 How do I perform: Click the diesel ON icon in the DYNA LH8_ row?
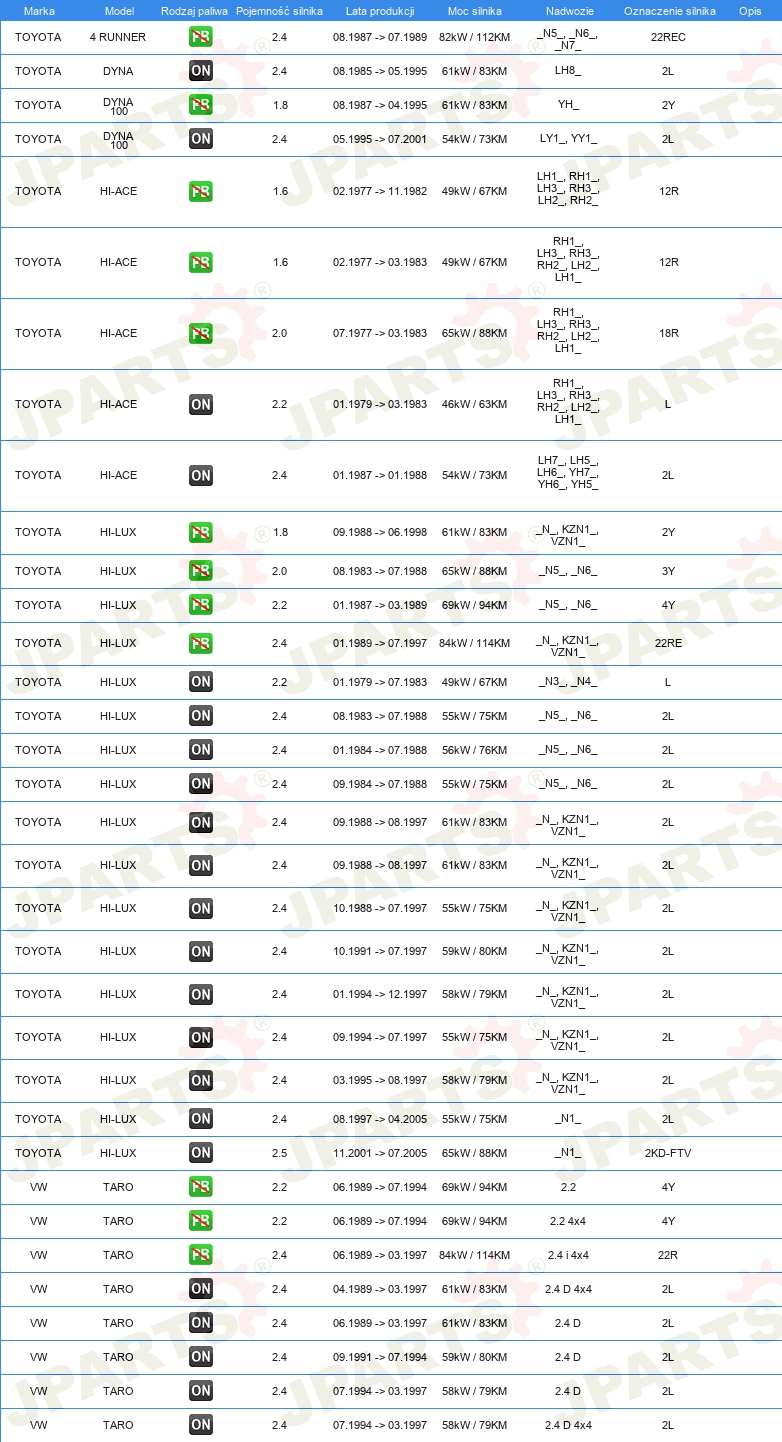pyautogui.click(x=201, y=71)
